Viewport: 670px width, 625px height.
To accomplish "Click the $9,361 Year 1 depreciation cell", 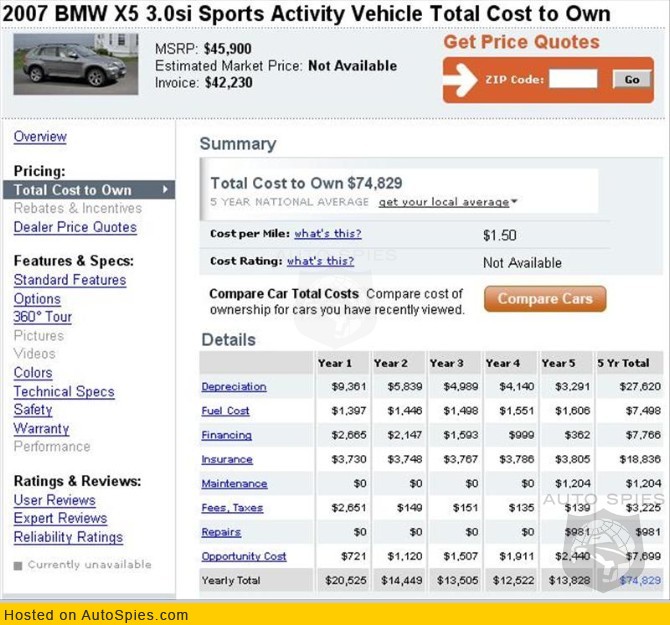I will pyautogui.click(x=349, y=387).
